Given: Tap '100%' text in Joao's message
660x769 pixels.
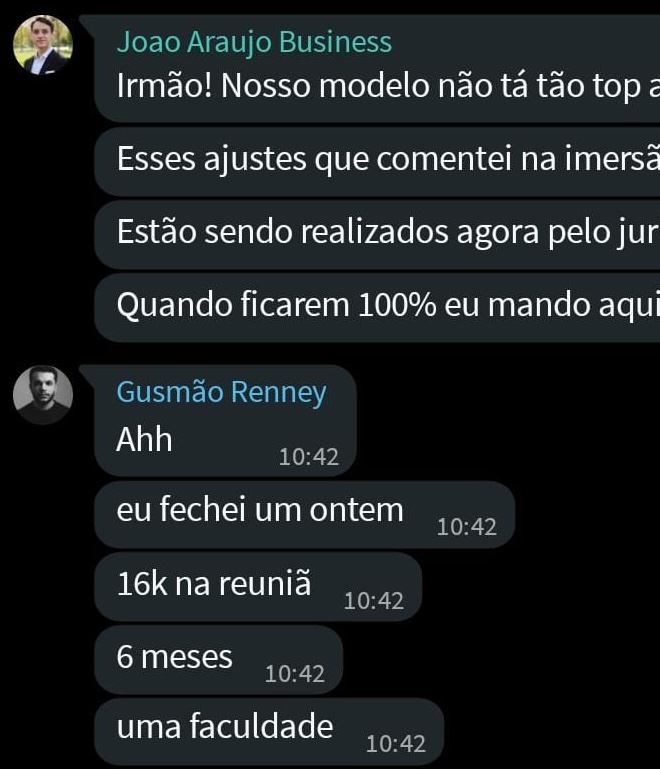Looking at the screenshot, I should pyautogui.click(x=397, y=305).
